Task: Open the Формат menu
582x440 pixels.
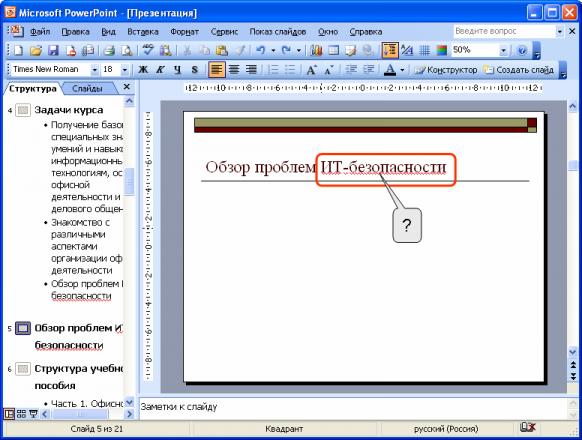Action: pyautogui.click(x=184, y=32)
